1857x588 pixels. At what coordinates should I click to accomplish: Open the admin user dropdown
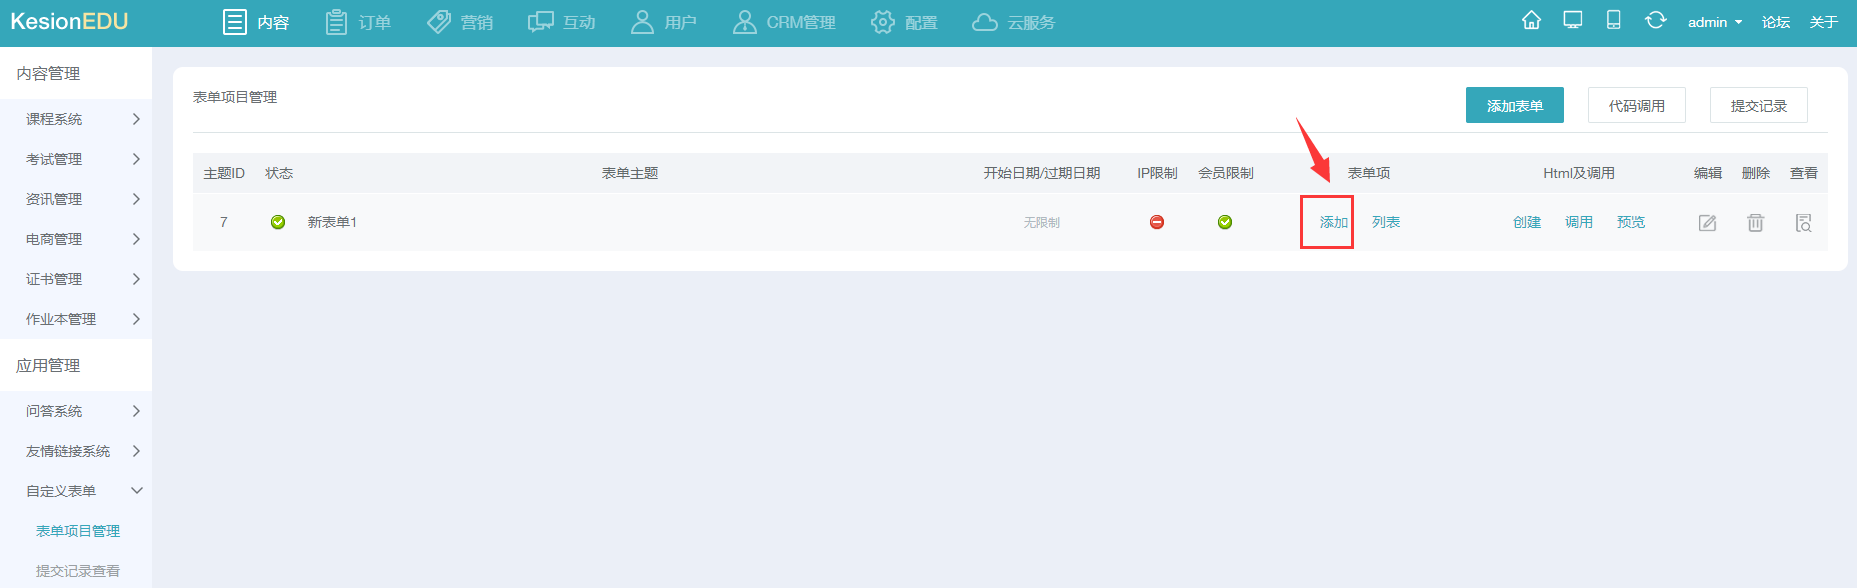pos(1714,22)
